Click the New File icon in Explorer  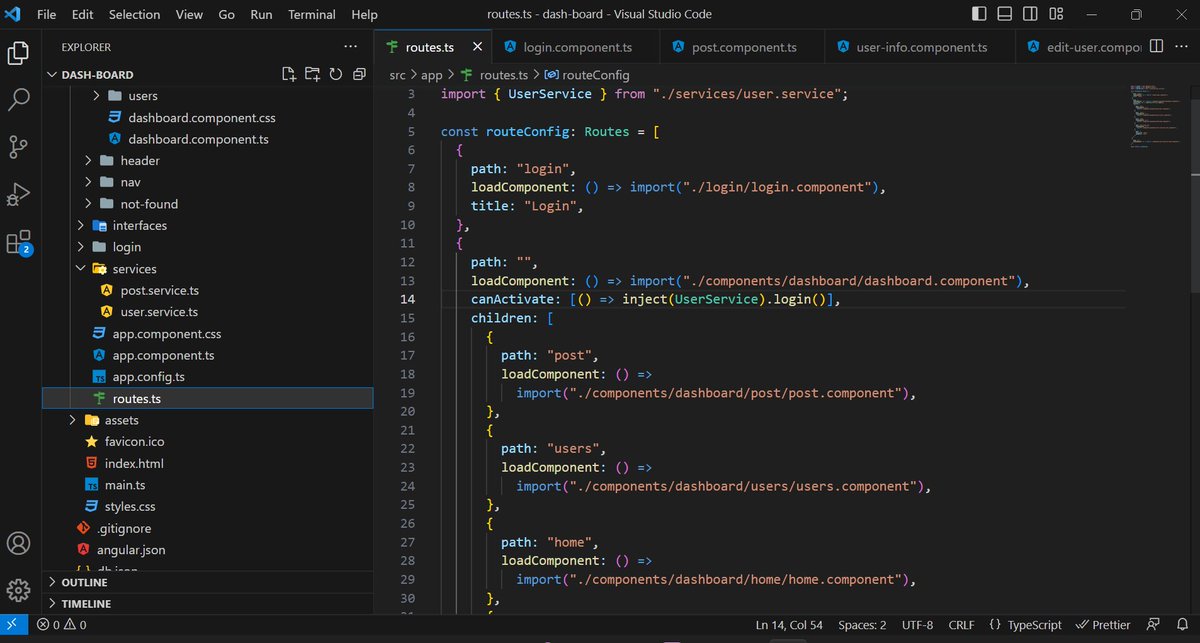289,74
